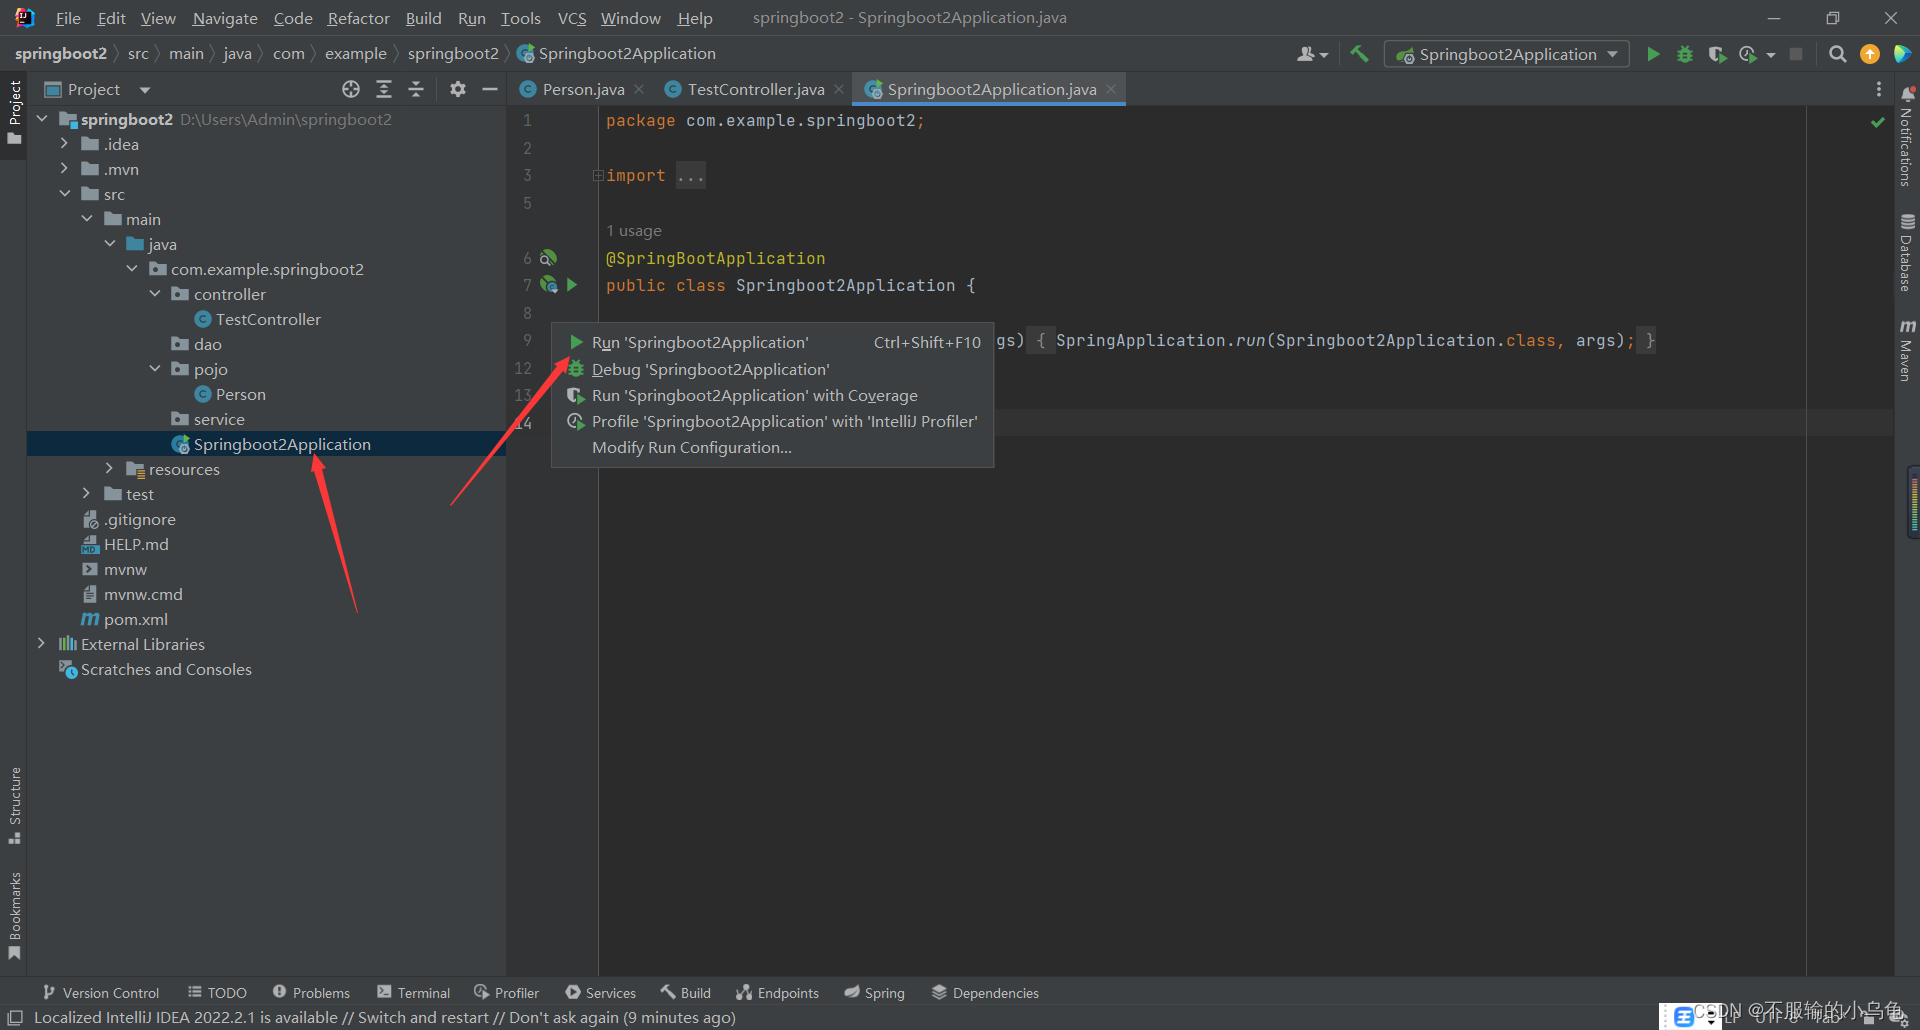
Task: Open the Endpoints tool window
Action: click(x=778, y=992)
